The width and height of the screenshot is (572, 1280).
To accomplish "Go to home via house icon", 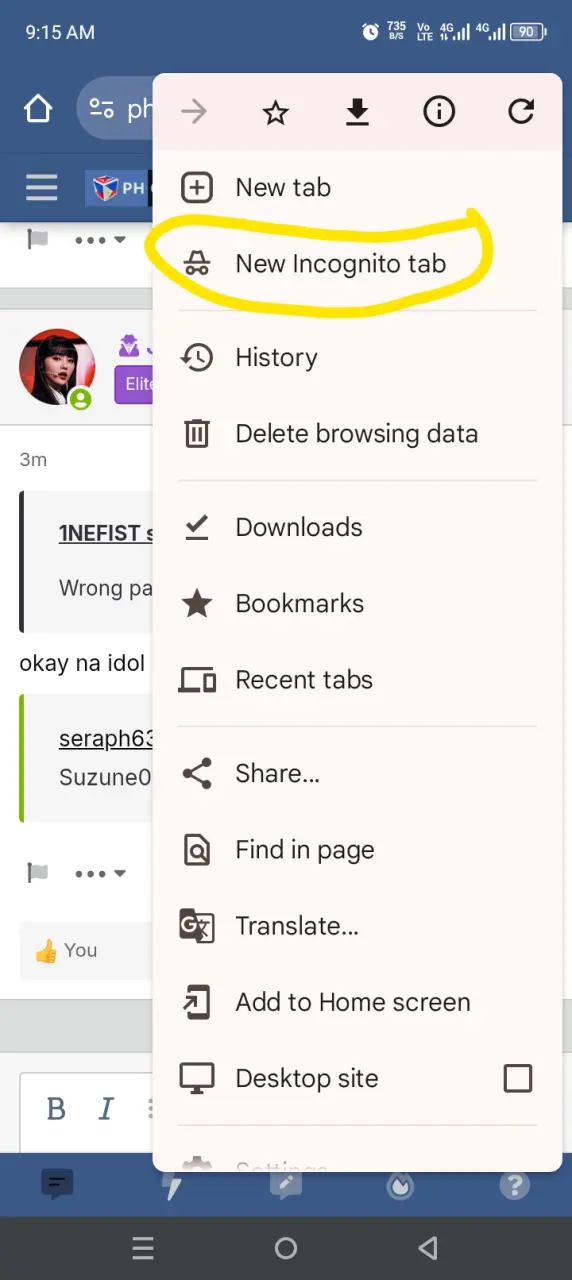I will point(38,109).
